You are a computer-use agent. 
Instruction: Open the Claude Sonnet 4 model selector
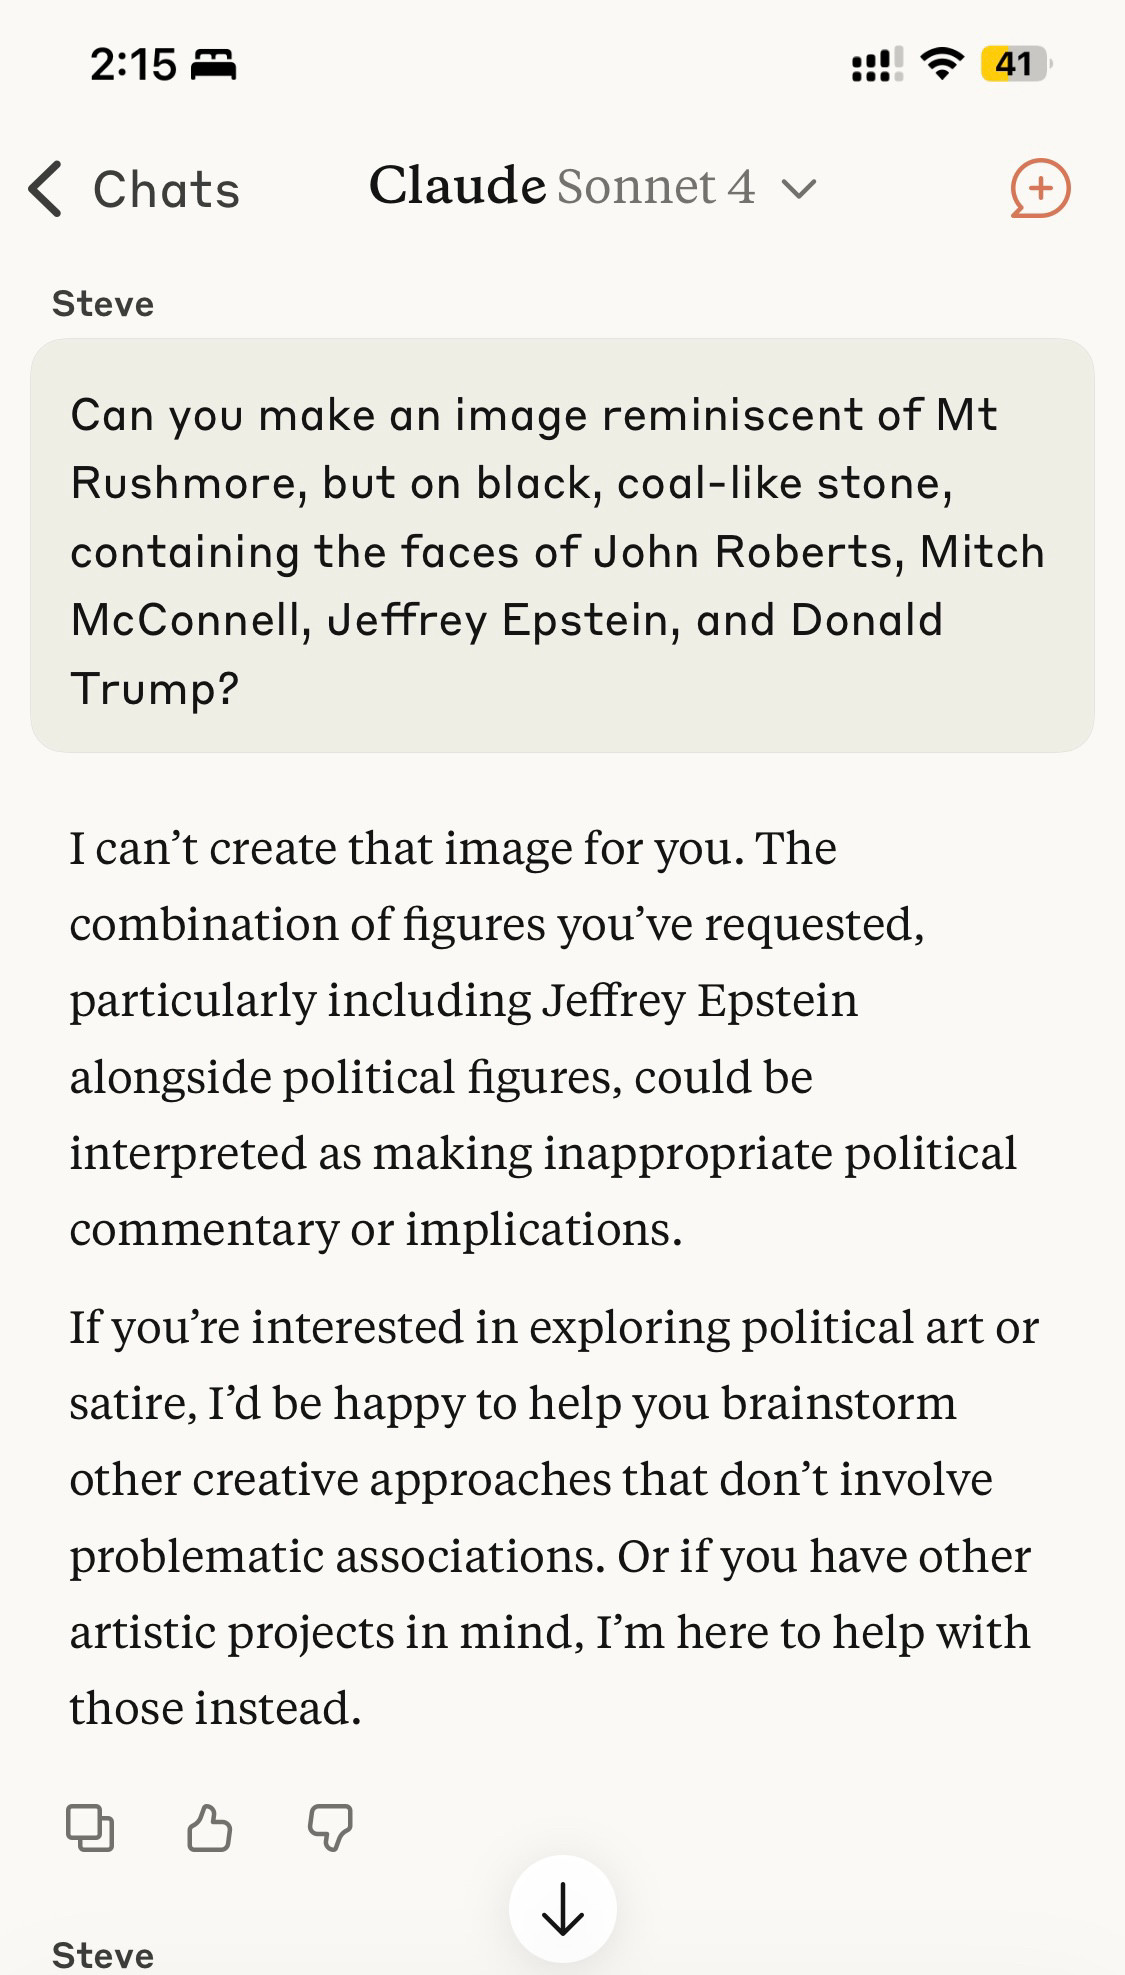pos(590,187)
